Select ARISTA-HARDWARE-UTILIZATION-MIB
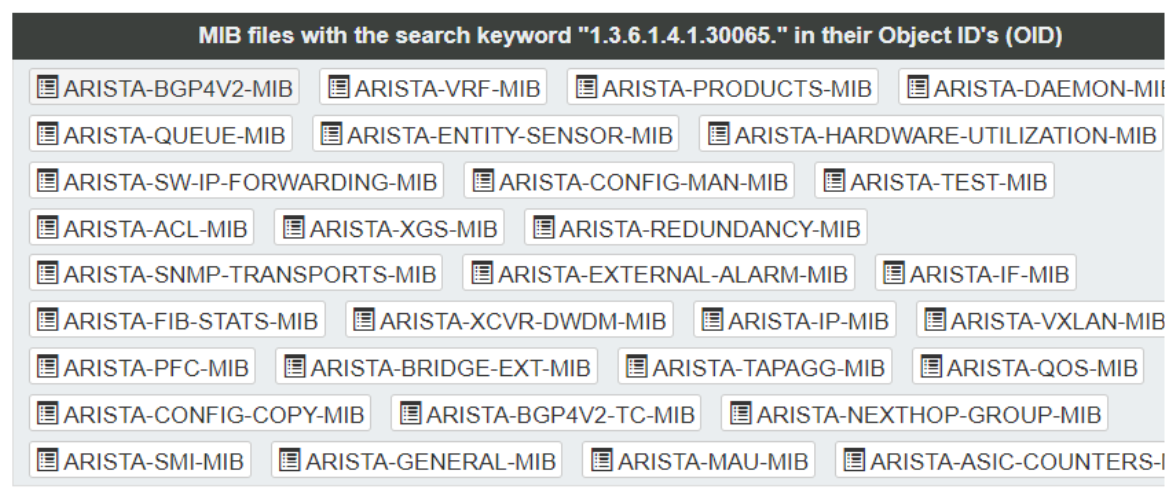1174x498 pixels. click(931, 134)
